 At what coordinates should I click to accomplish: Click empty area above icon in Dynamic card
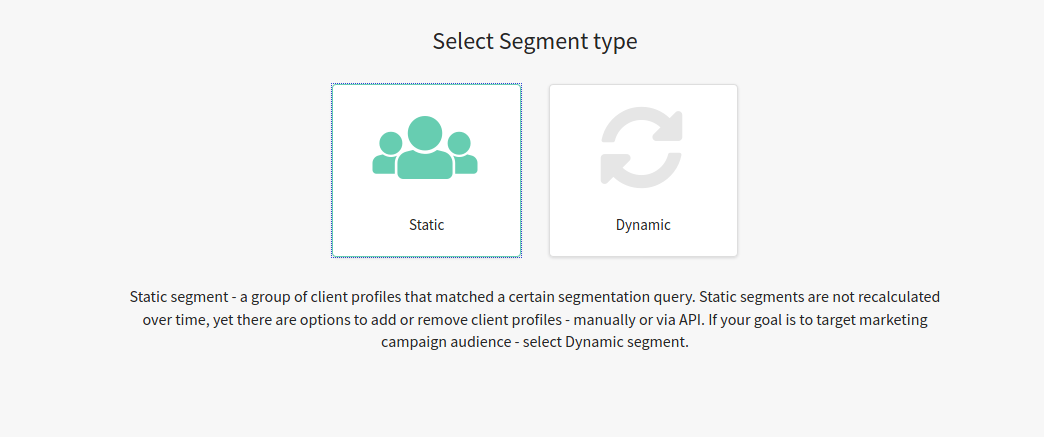(x=643, y=96)
